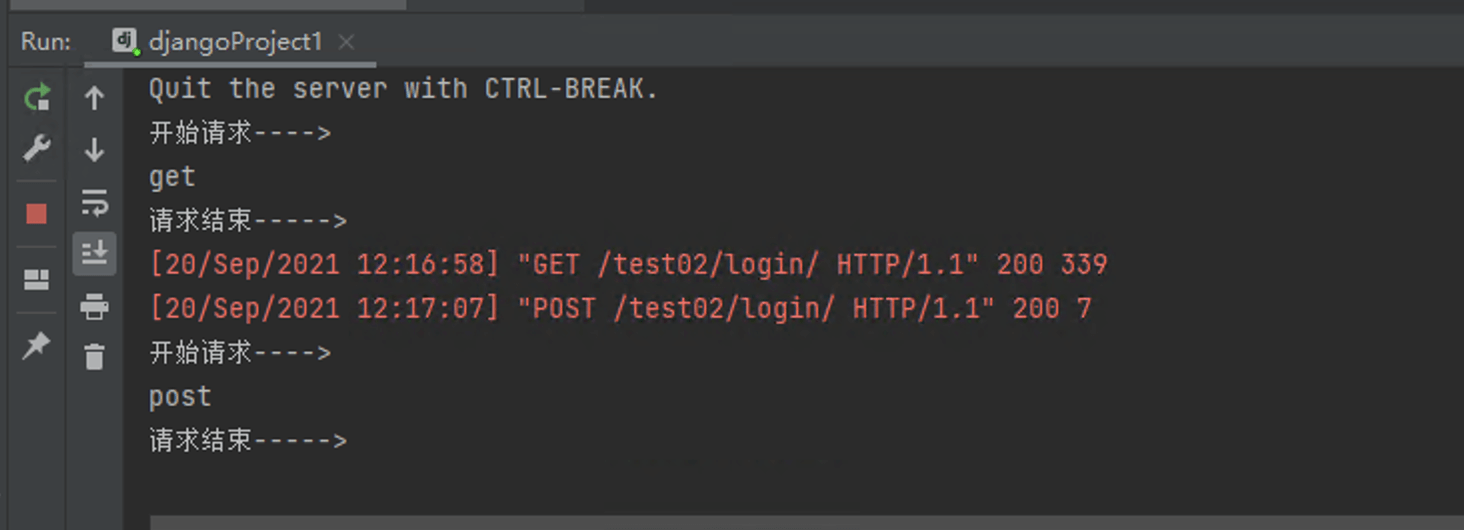The height and width of the screenshot is (530, 1464).
Task: Toggle scroll to end of console
Action: 94,254
